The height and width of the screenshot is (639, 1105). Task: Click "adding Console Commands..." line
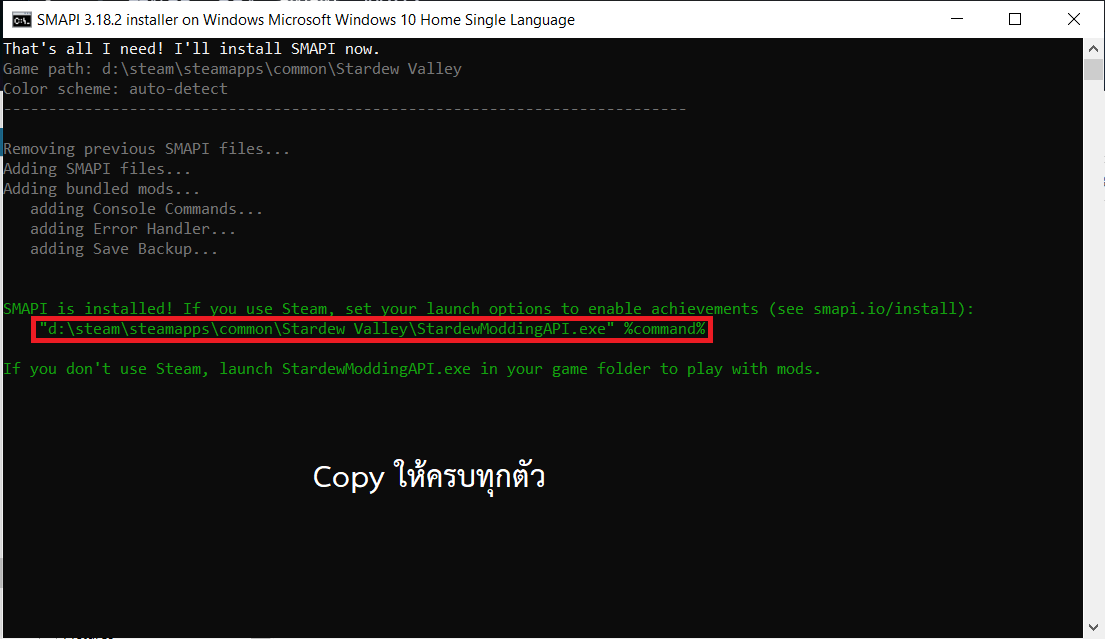(x=147, y=209)
